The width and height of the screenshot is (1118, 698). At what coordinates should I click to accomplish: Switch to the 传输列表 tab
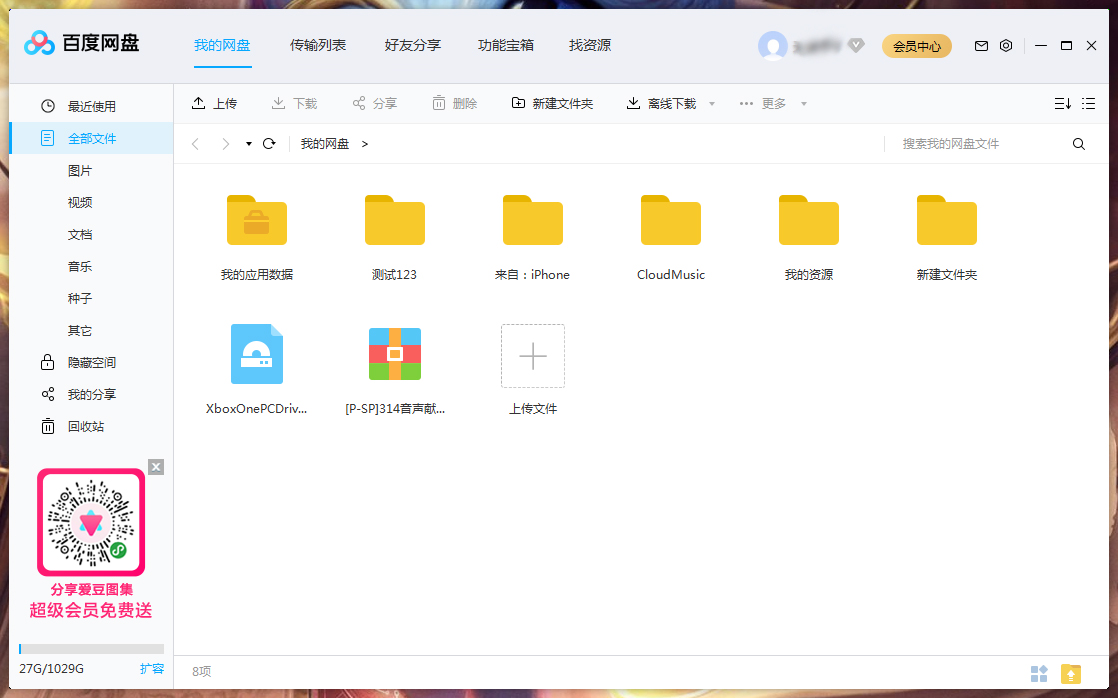coord(318,45)
